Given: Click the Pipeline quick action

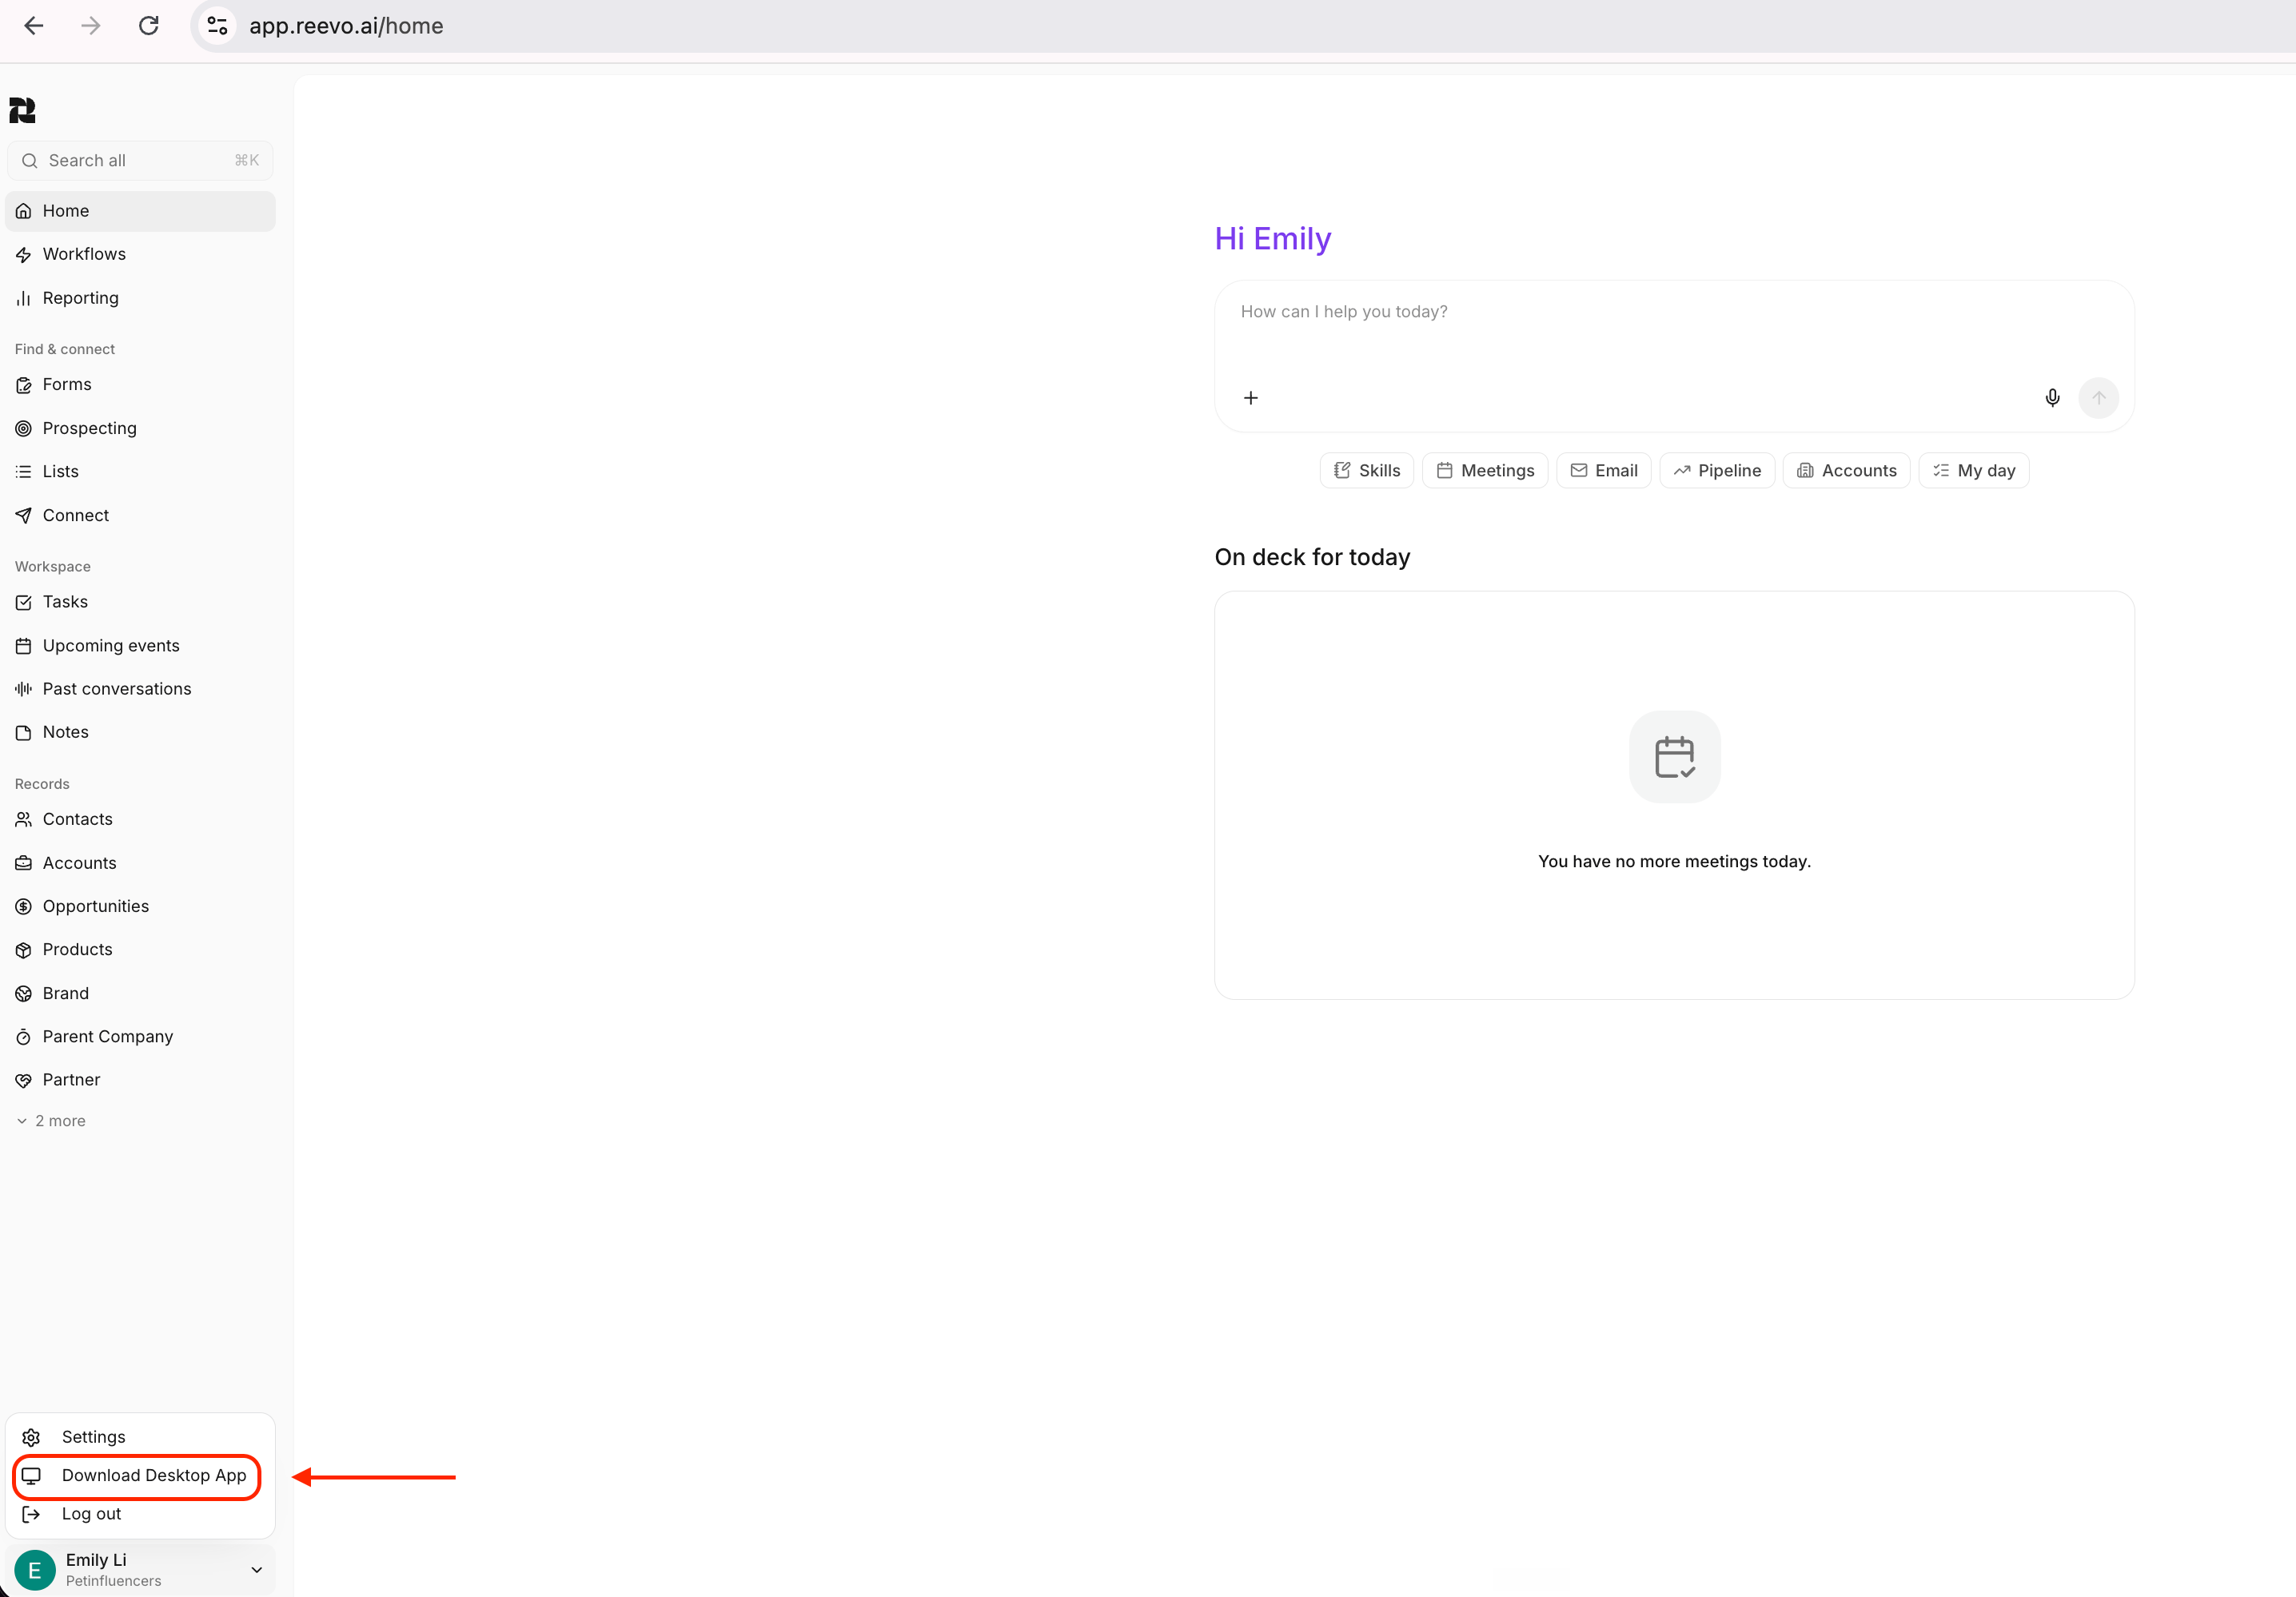Looking at the screenshot, I should [1717, 470].
